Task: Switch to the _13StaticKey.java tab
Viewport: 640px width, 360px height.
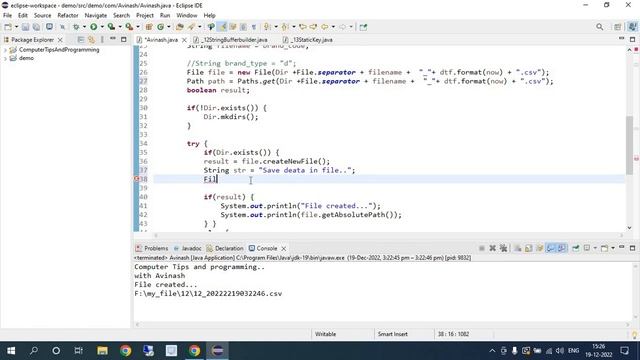Action: pyautogui.click(x=308, y=40)
